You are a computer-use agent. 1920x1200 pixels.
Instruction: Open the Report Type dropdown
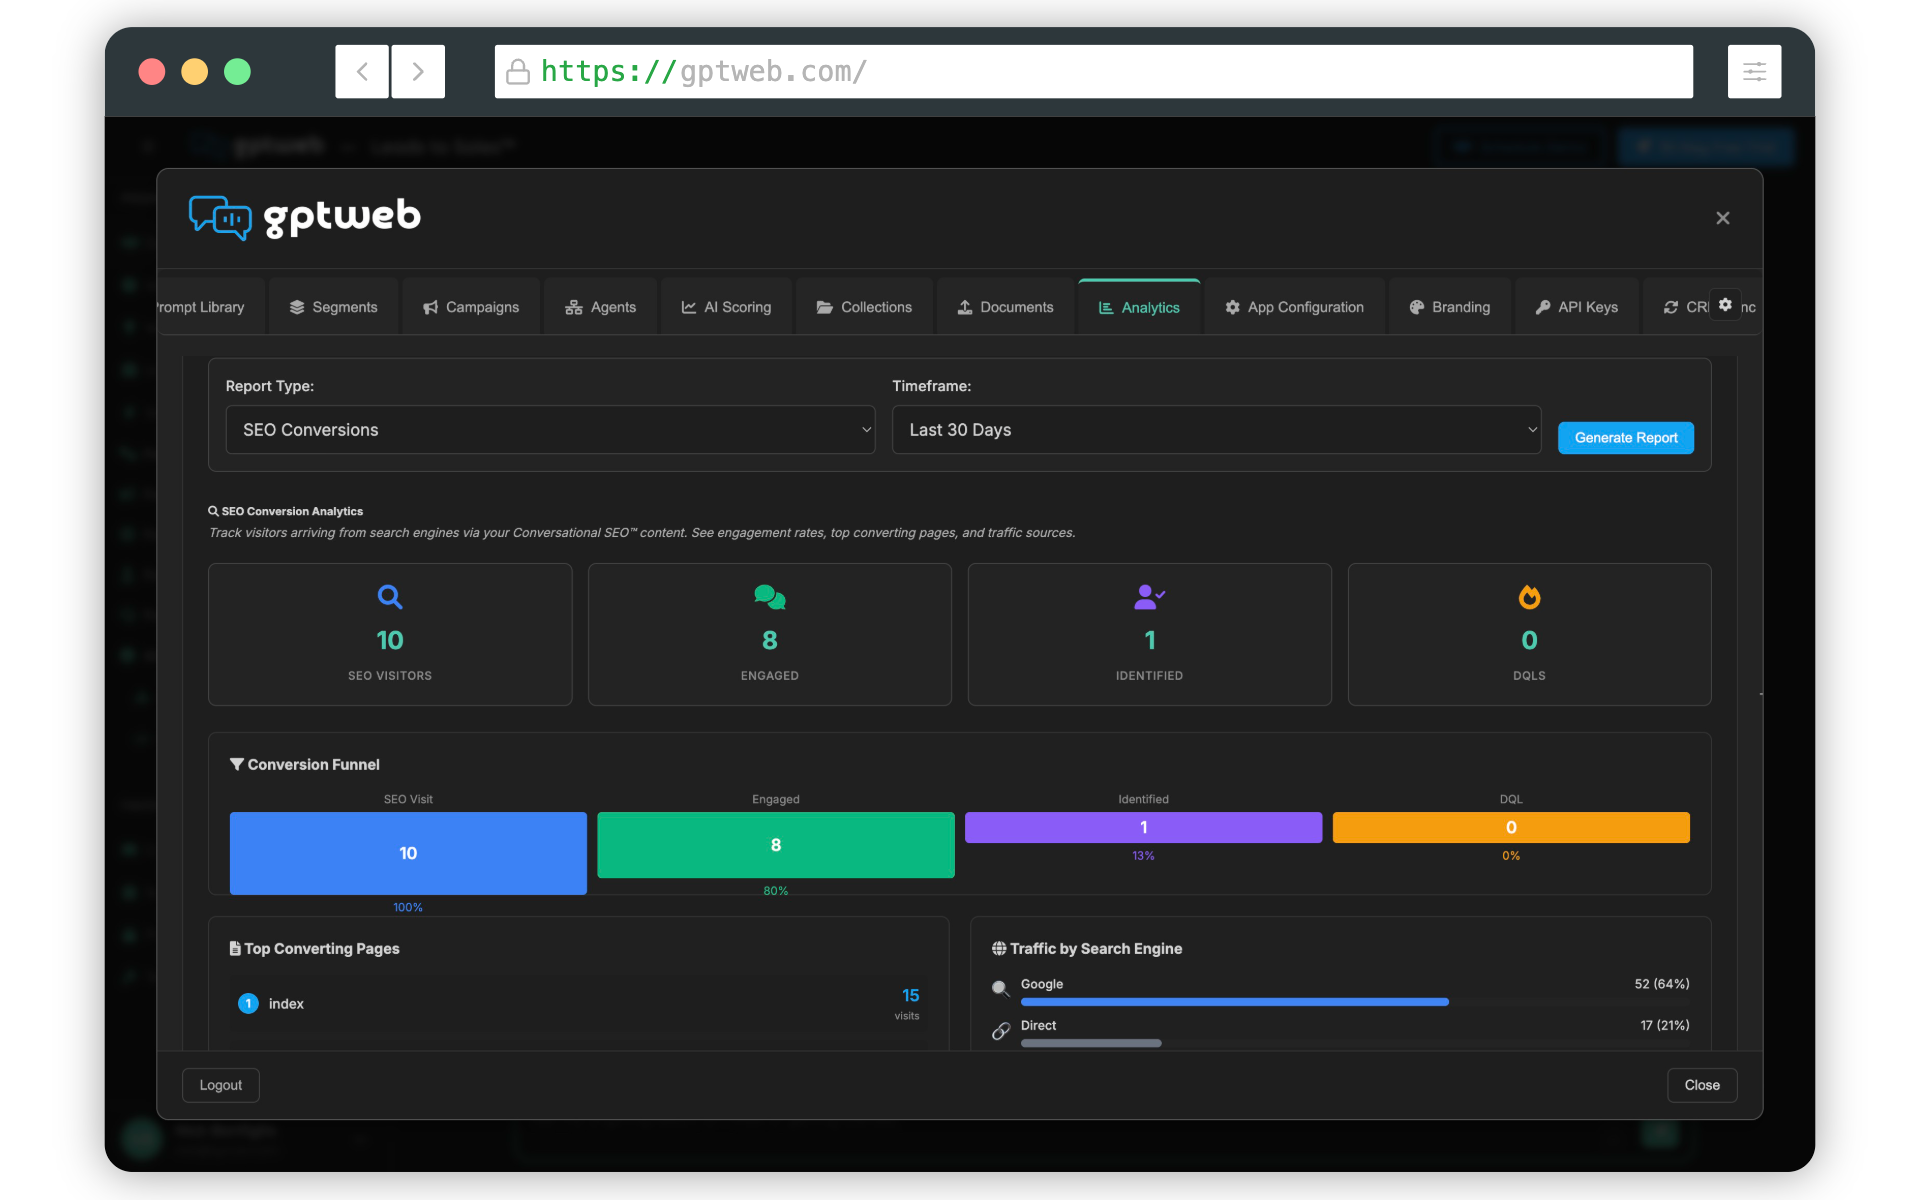click(x=550, y=430)
